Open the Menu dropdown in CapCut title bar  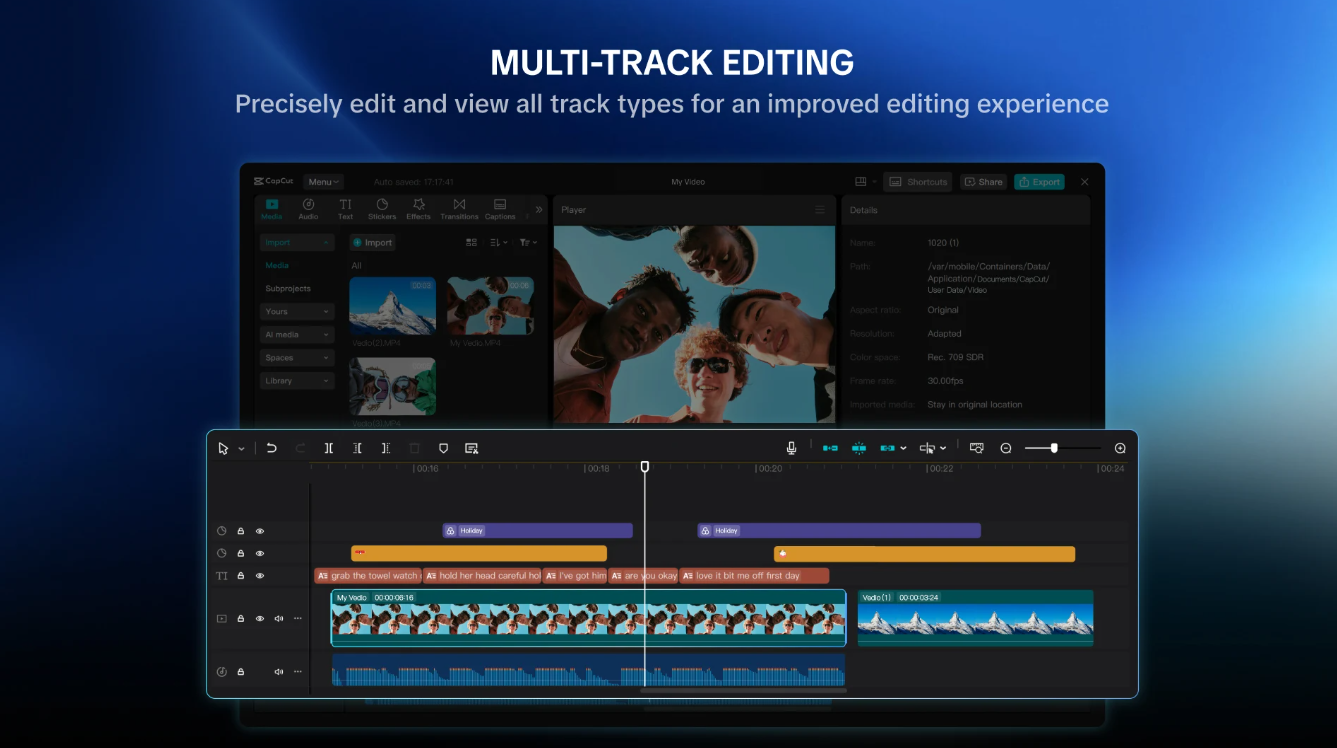324,182
